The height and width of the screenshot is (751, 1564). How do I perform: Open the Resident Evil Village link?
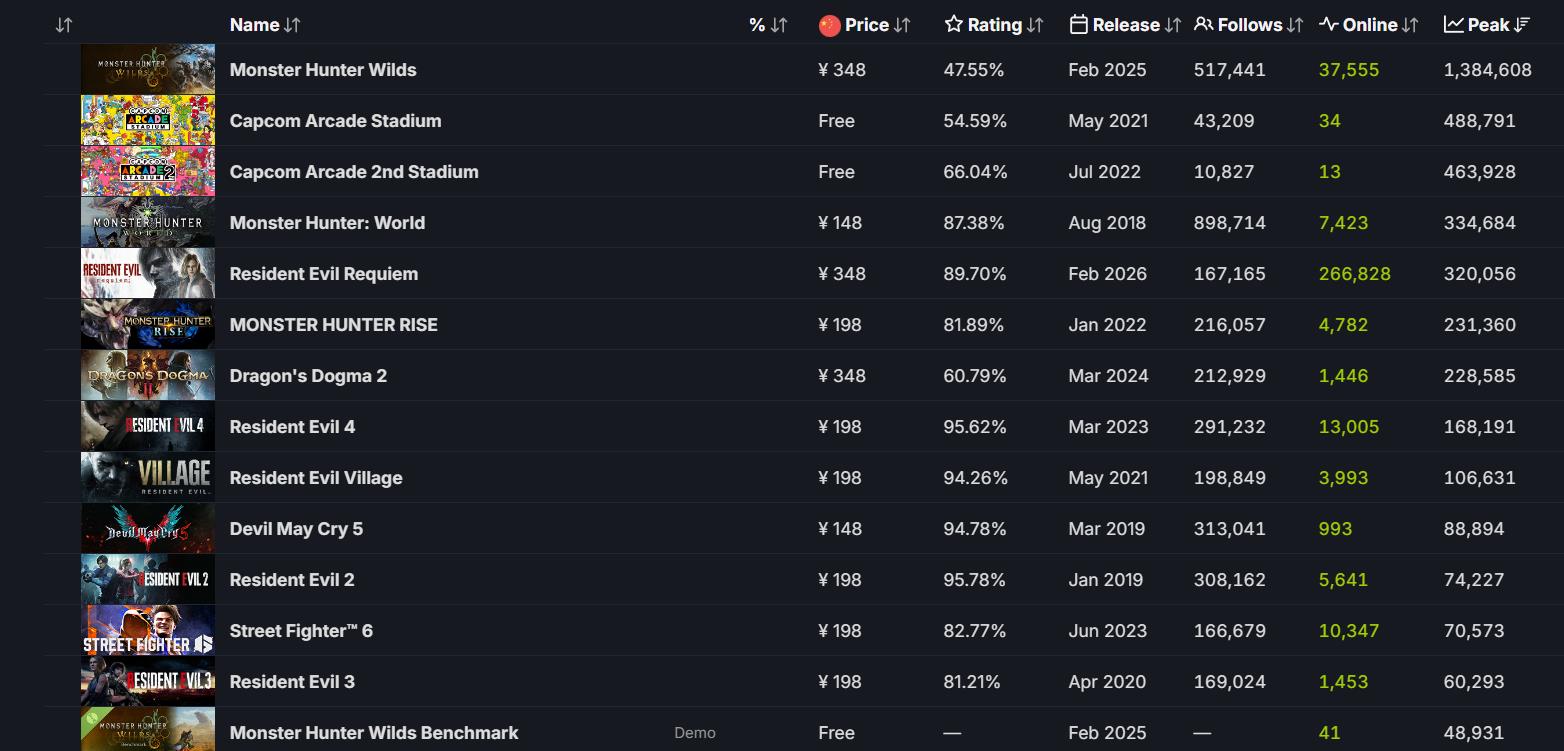[x=316, y=478]
